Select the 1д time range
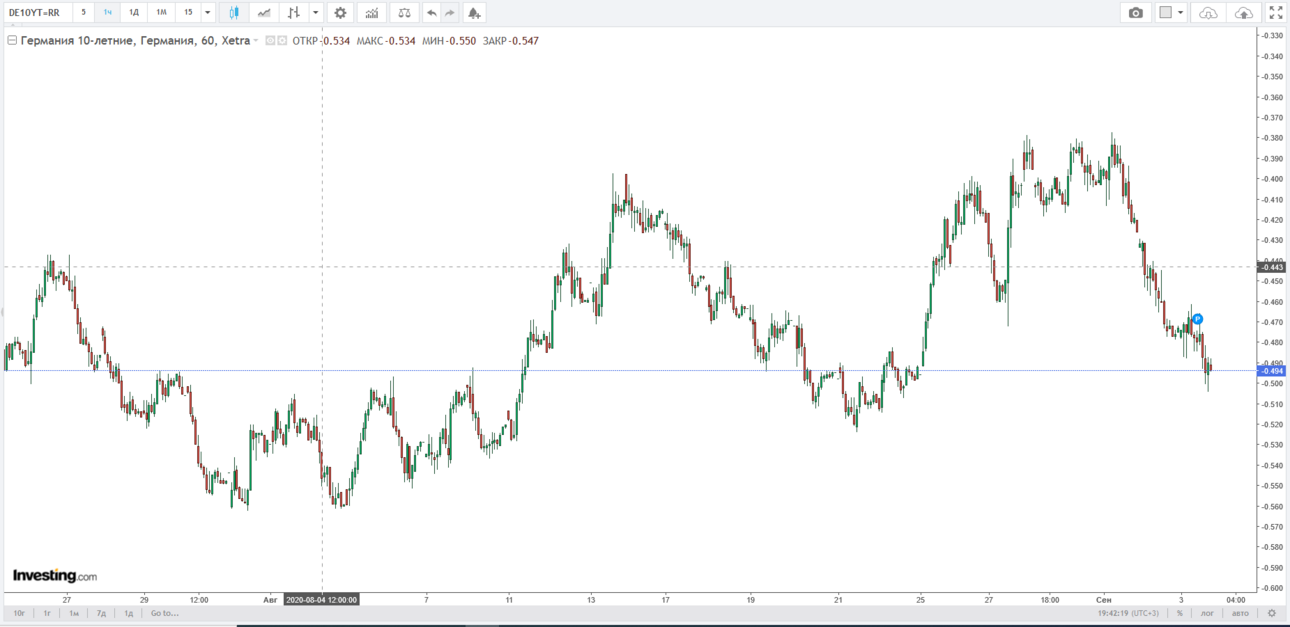1290x627 pixels. click(128, 613)
